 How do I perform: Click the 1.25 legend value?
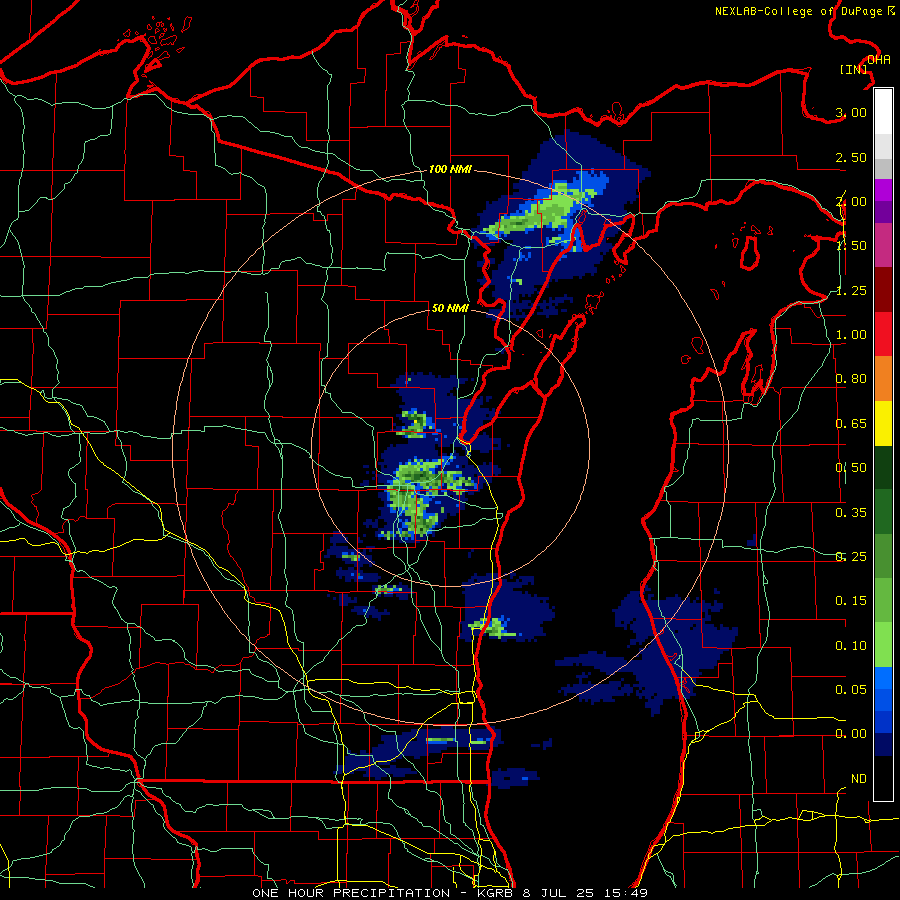coord(851,290)
